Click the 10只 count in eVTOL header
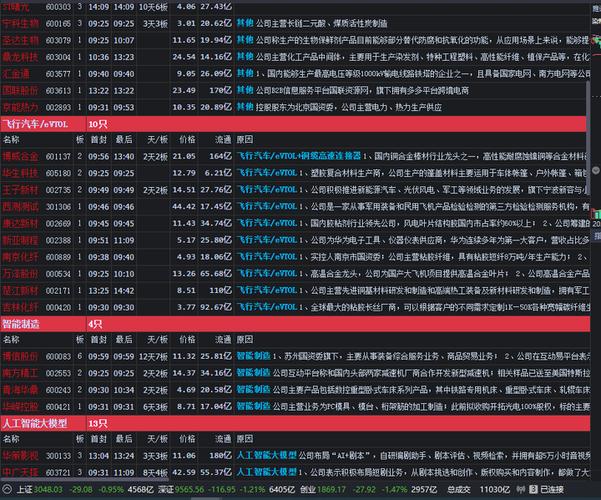 [x=98, y=124]
